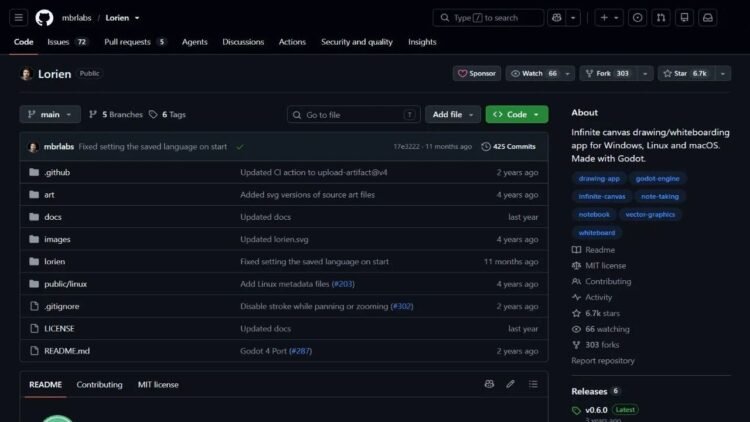750x422 pixels.
Task: Open the LICENSE file icon
Action: pyautogui.click(x=34, y=329)
